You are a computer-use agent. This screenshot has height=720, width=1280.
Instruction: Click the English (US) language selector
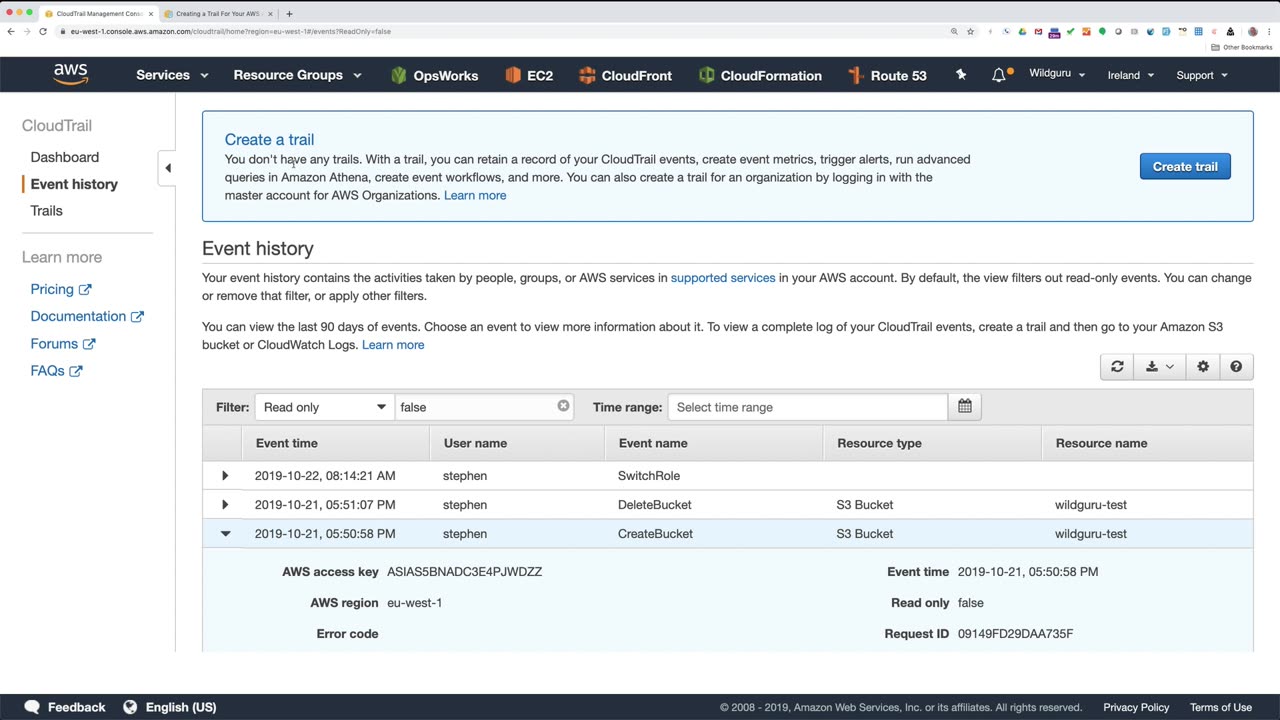pyautogui.click(x=181, y=707)
